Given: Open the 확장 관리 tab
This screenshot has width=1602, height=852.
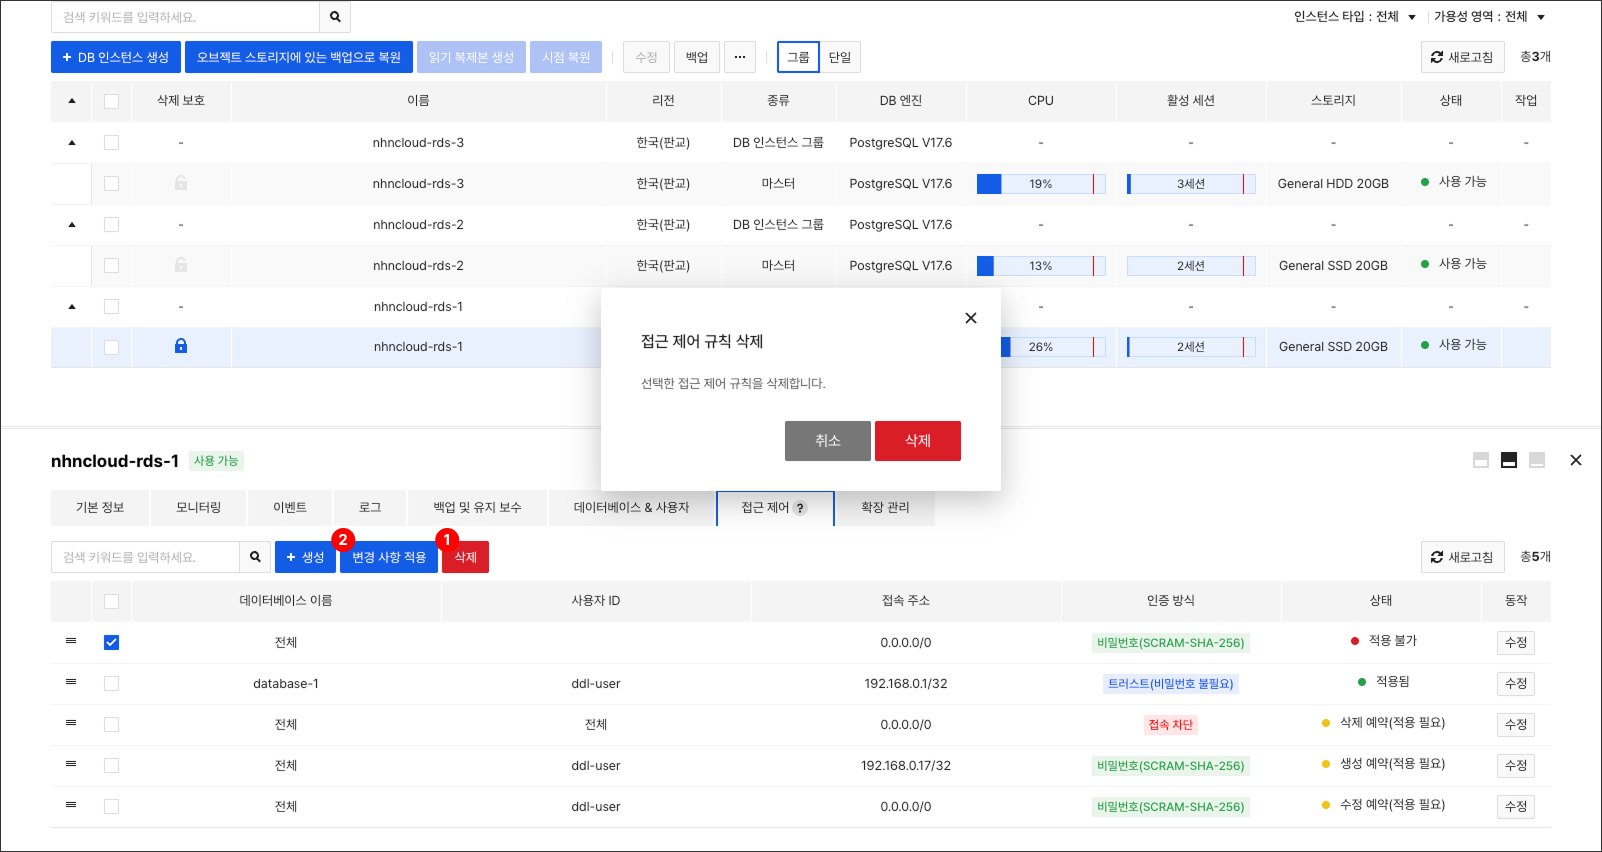Looking at the screenshot, I should pos(886,508).
